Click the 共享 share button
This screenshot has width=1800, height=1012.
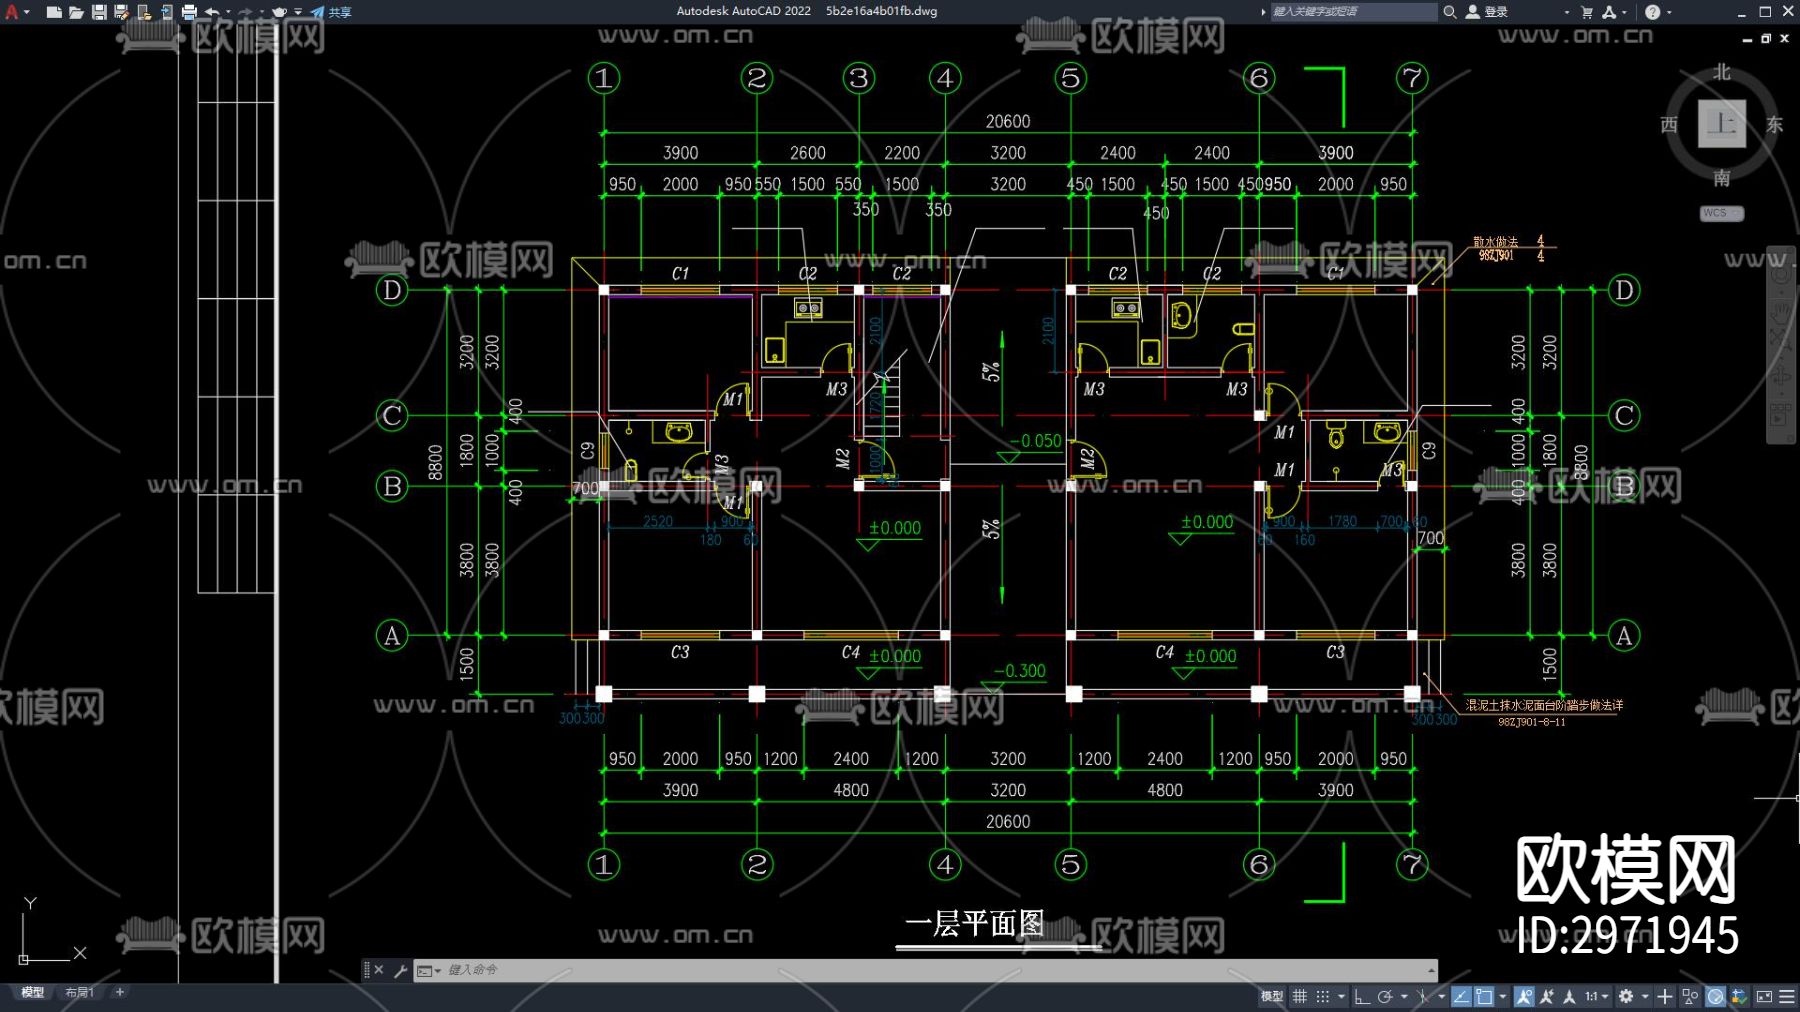337,11
